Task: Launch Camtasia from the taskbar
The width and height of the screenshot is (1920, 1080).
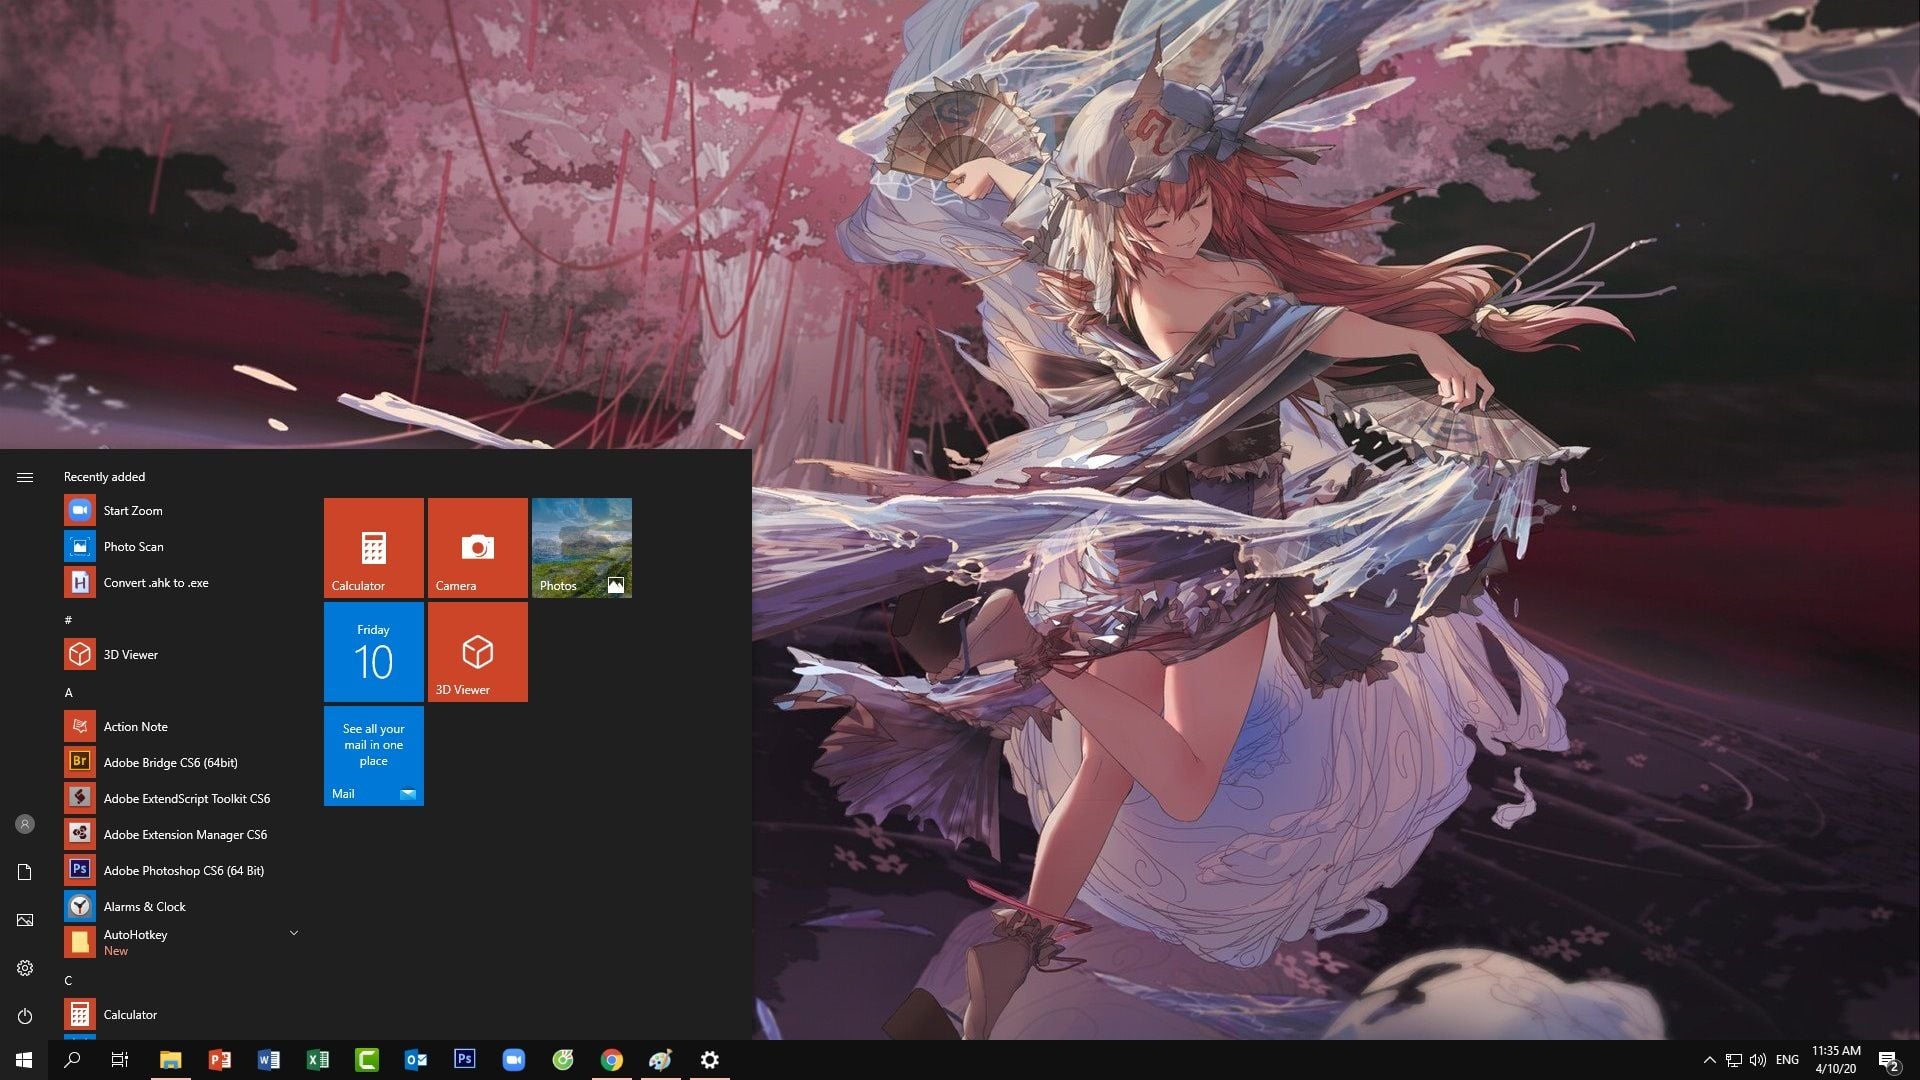Action: pyautogui.click(x=366, y=1059)
